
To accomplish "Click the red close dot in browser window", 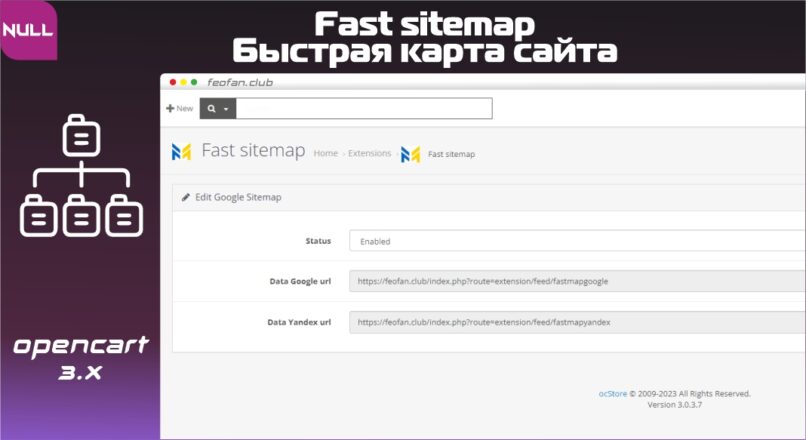I will (x=173, y=82).
